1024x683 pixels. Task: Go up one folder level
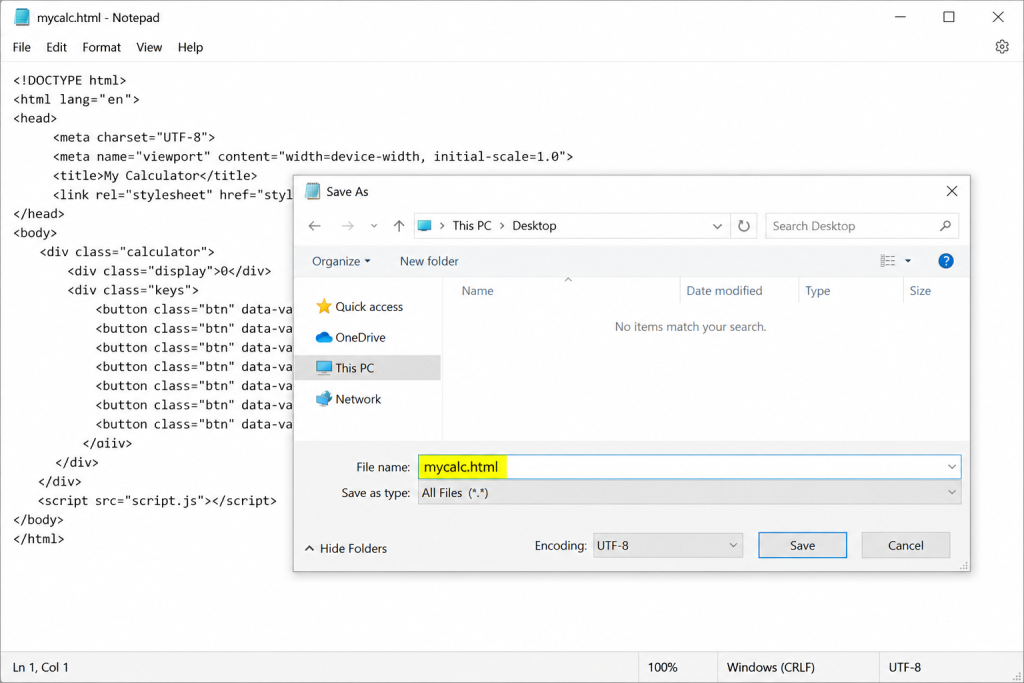(x=399, y=226)
